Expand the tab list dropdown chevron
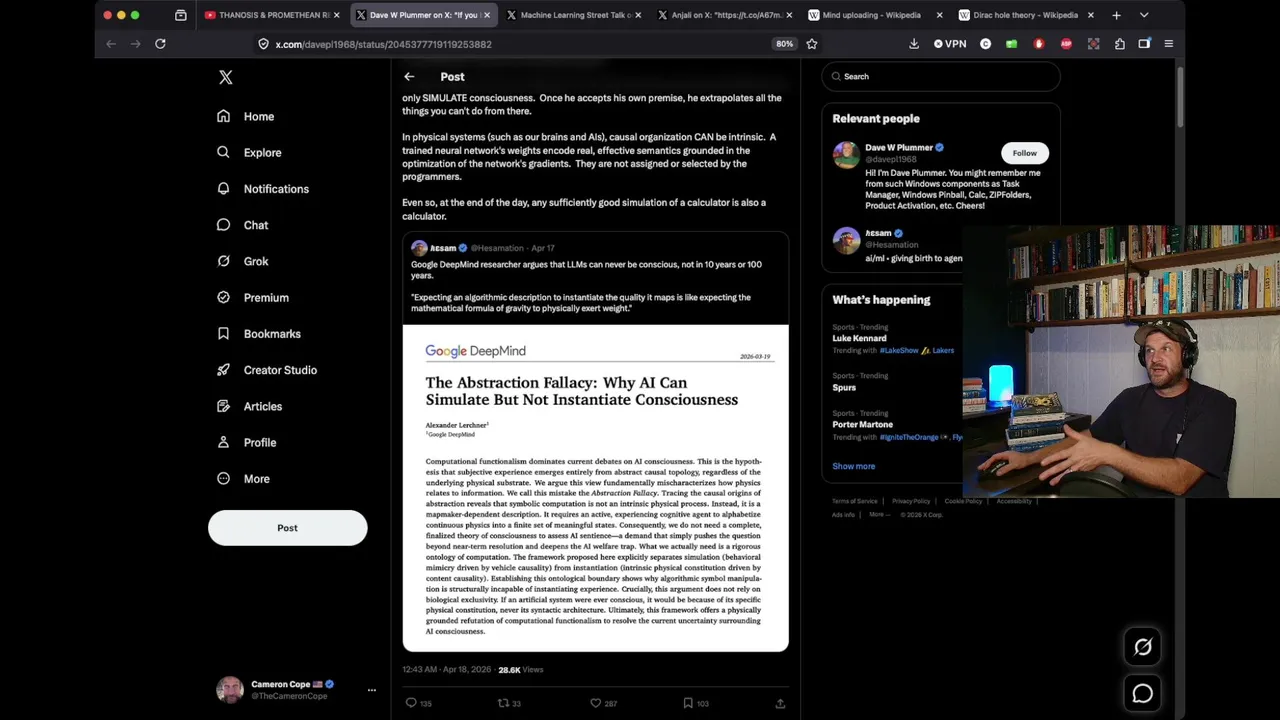1280x720 pixels. (1144, 15)
